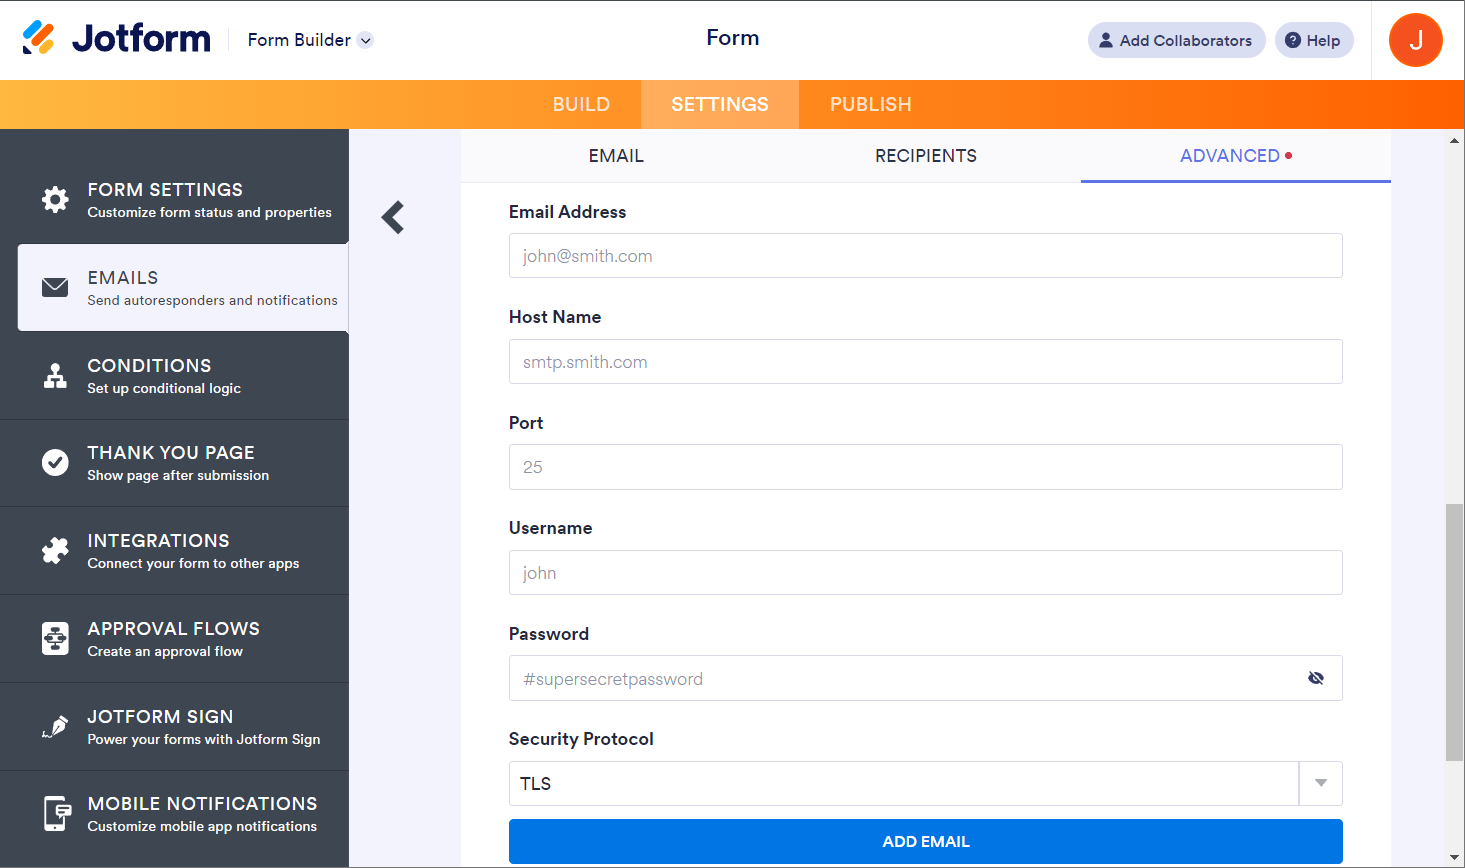Click the Jotform logo icon
Viewport: 1465px width, 868px height.
click(38, 39)
